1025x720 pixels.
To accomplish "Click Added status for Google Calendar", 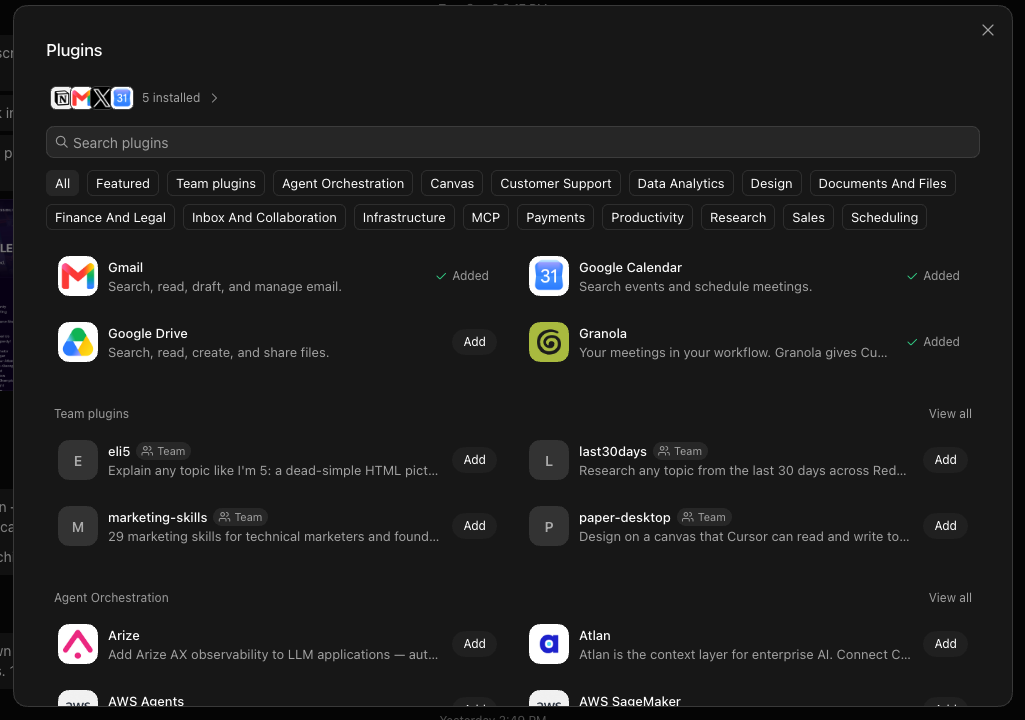I will [933, 276].
